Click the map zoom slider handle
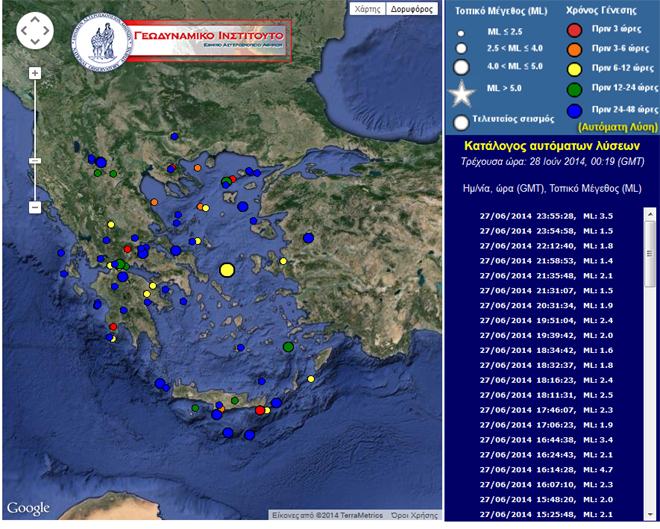Screen dimensions: 660x529 tap(35, 161)
